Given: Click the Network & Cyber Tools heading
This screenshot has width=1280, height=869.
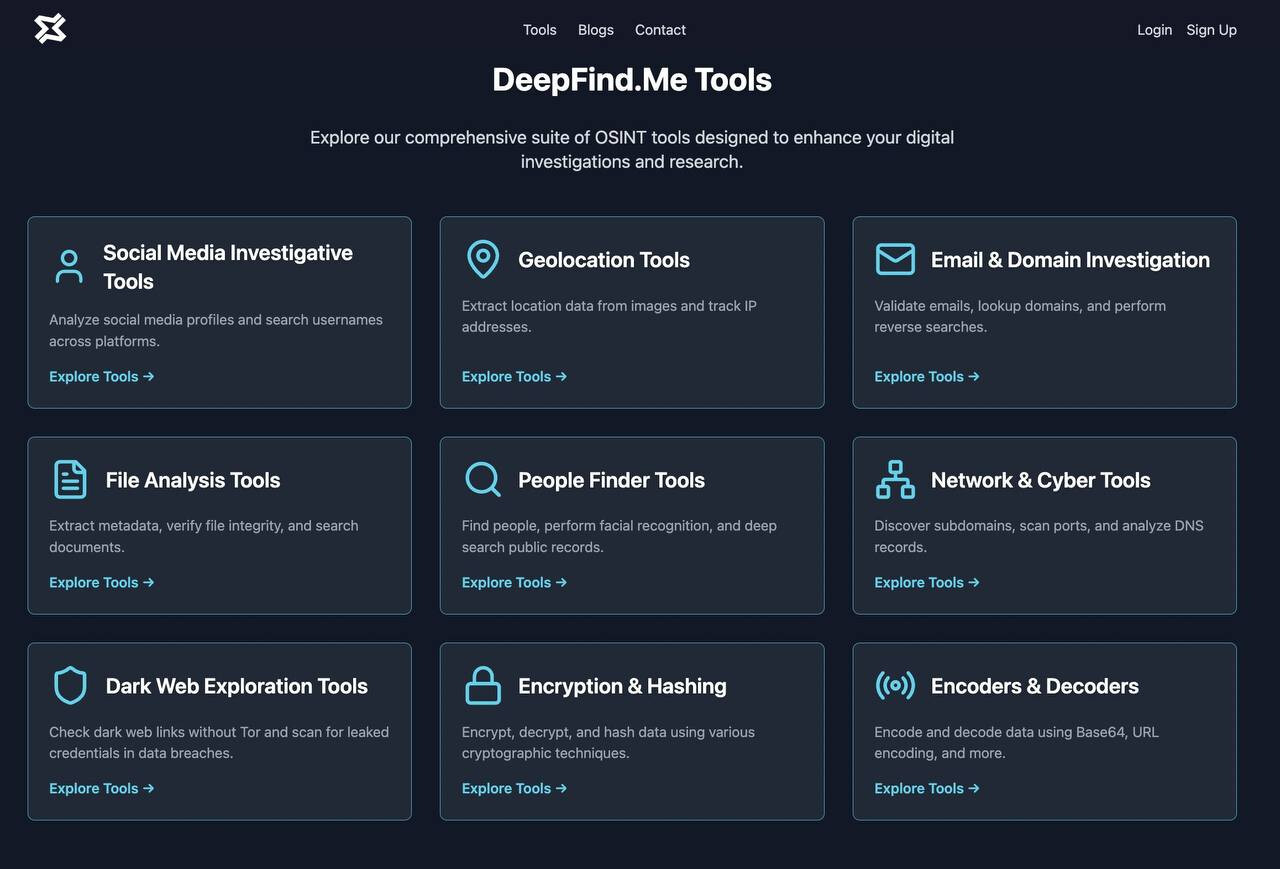Looking at the screenshot, I should [x=1040, y=480].
